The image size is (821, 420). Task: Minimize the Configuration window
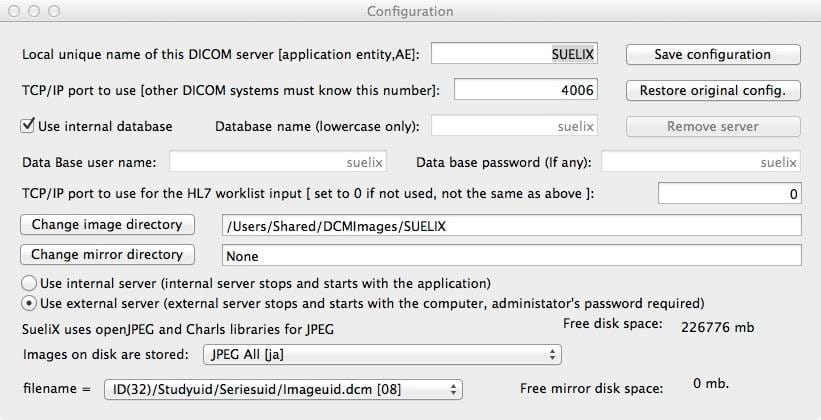[33, 12]
